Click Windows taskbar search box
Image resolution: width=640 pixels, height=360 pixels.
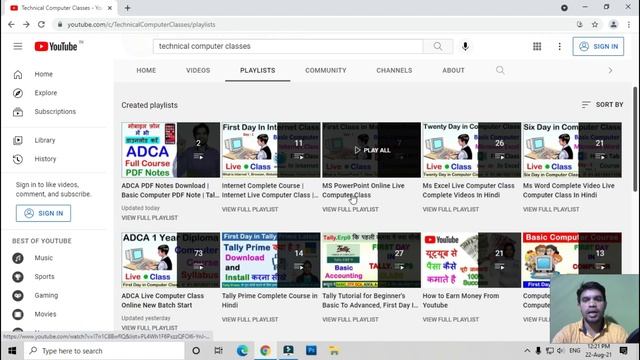pos(104,351)
